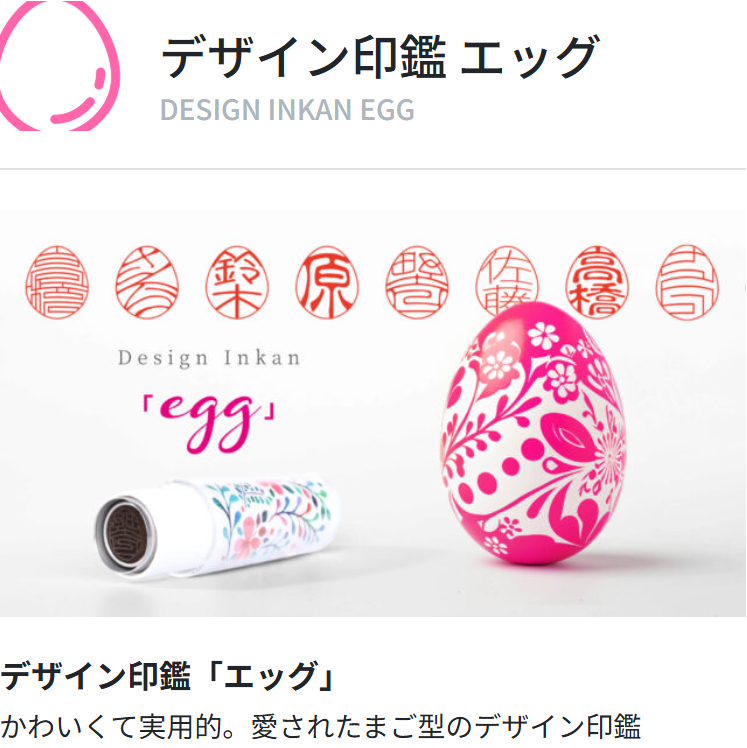
Task: Click the engraved stamp face end
Action: [126, 533]
